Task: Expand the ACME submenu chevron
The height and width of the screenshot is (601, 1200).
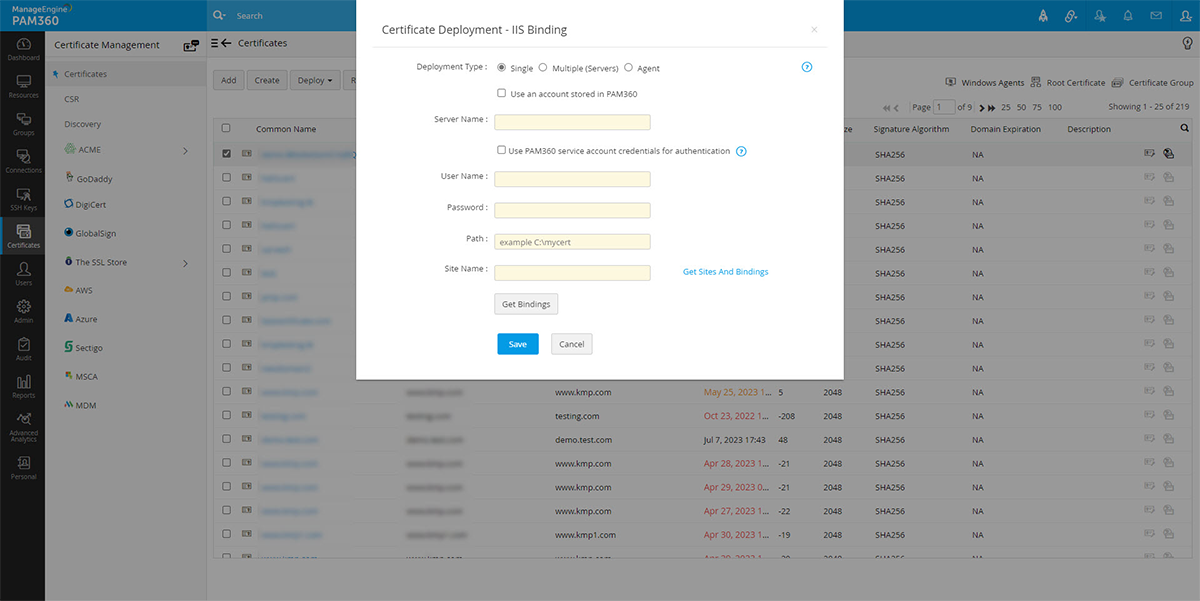Action: click(x=185, y=150)
